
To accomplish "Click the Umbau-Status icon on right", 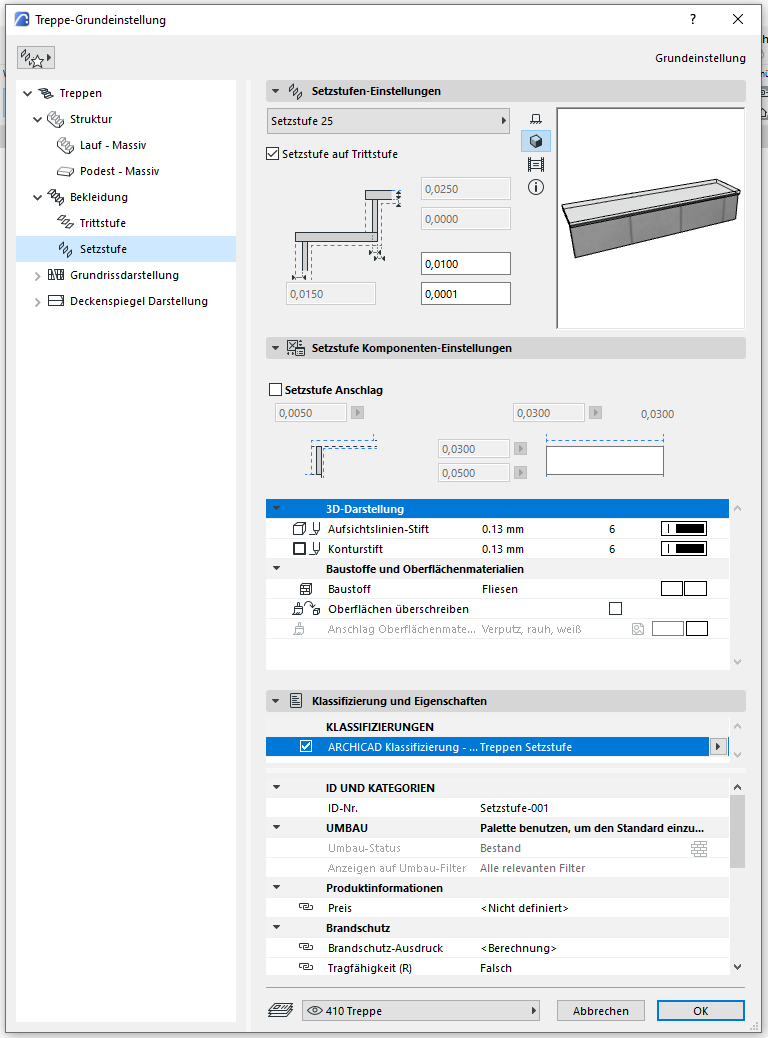I will [698, 848].
